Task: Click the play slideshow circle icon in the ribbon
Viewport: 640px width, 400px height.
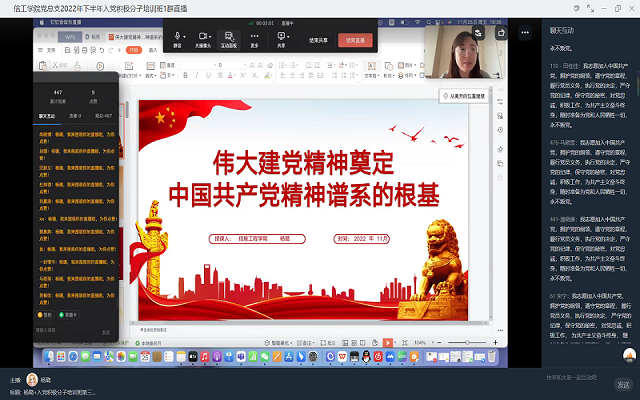Action: pyautogui.click(x=100, y=66)
